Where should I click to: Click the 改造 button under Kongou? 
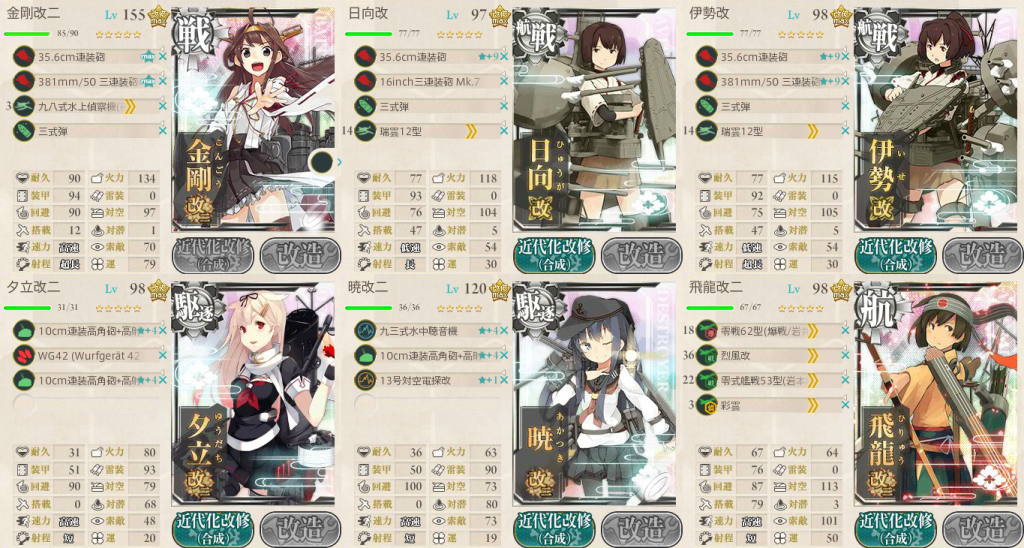tap(300, 255)
